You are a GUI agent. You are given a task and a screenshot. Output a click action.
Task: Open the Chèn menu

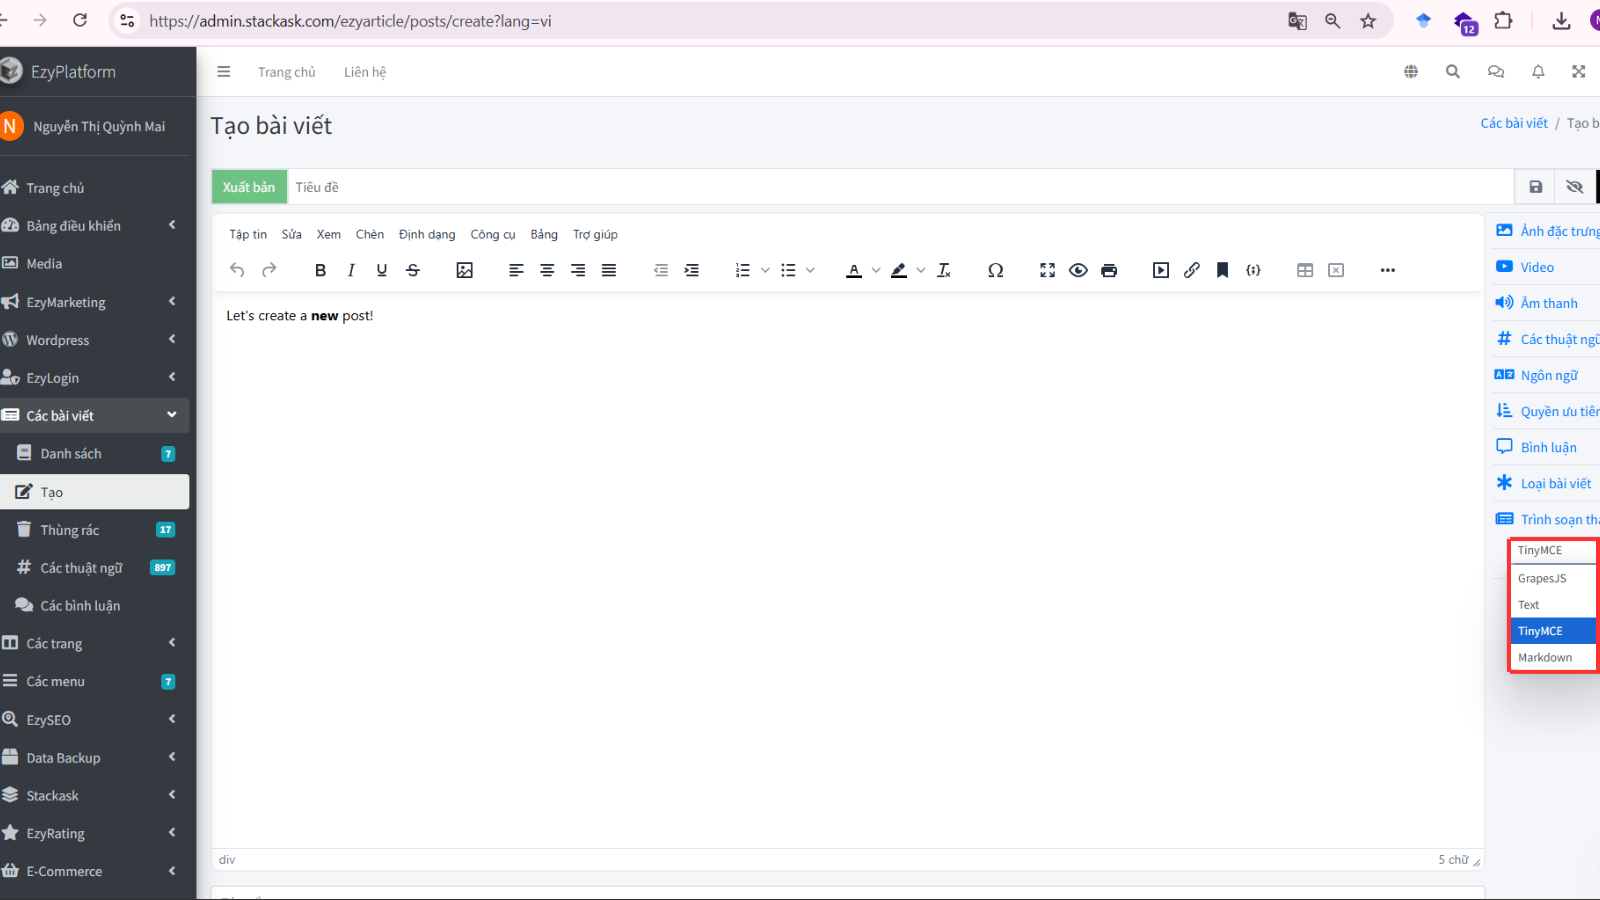tap(370, 234)
